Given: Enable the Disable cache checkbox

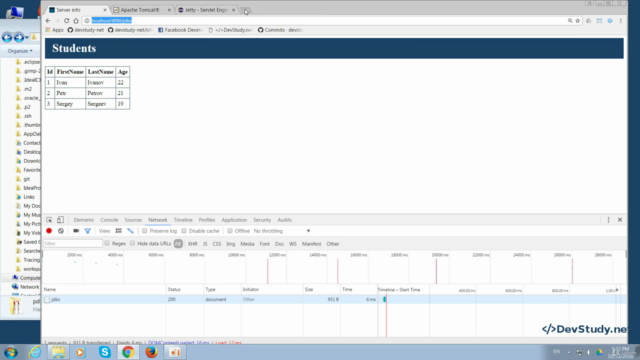Looking at the screenshot, I should point(184,231).
